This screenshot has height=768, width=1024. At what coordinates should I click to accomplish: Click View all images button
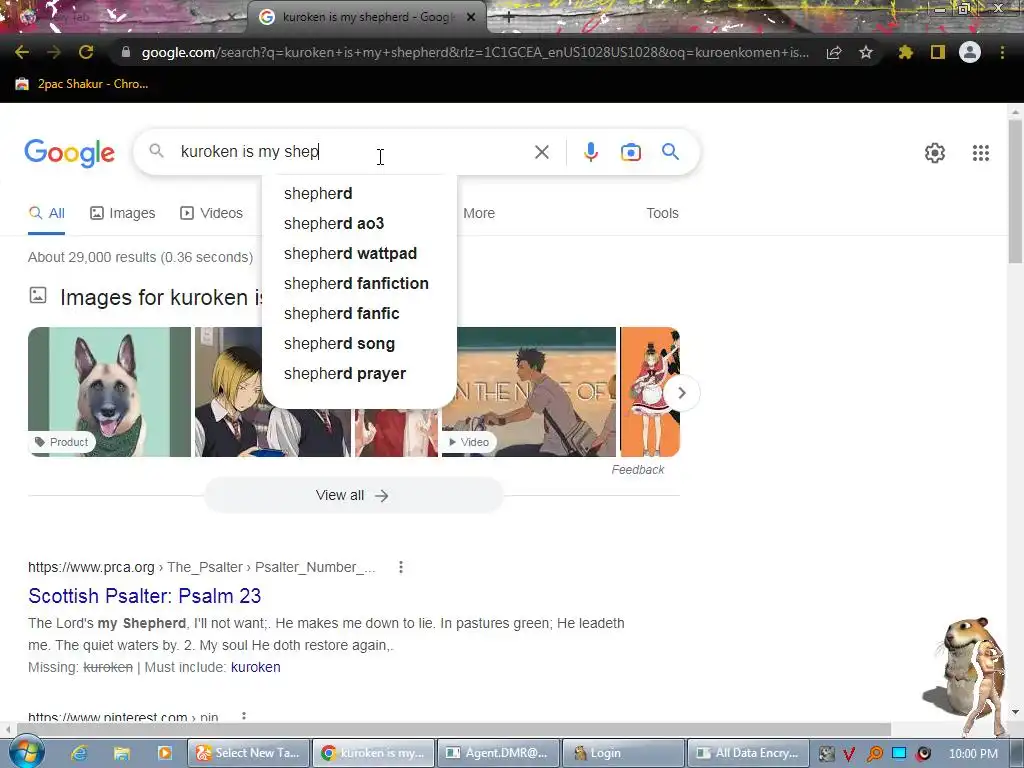(x=353, y=496)
